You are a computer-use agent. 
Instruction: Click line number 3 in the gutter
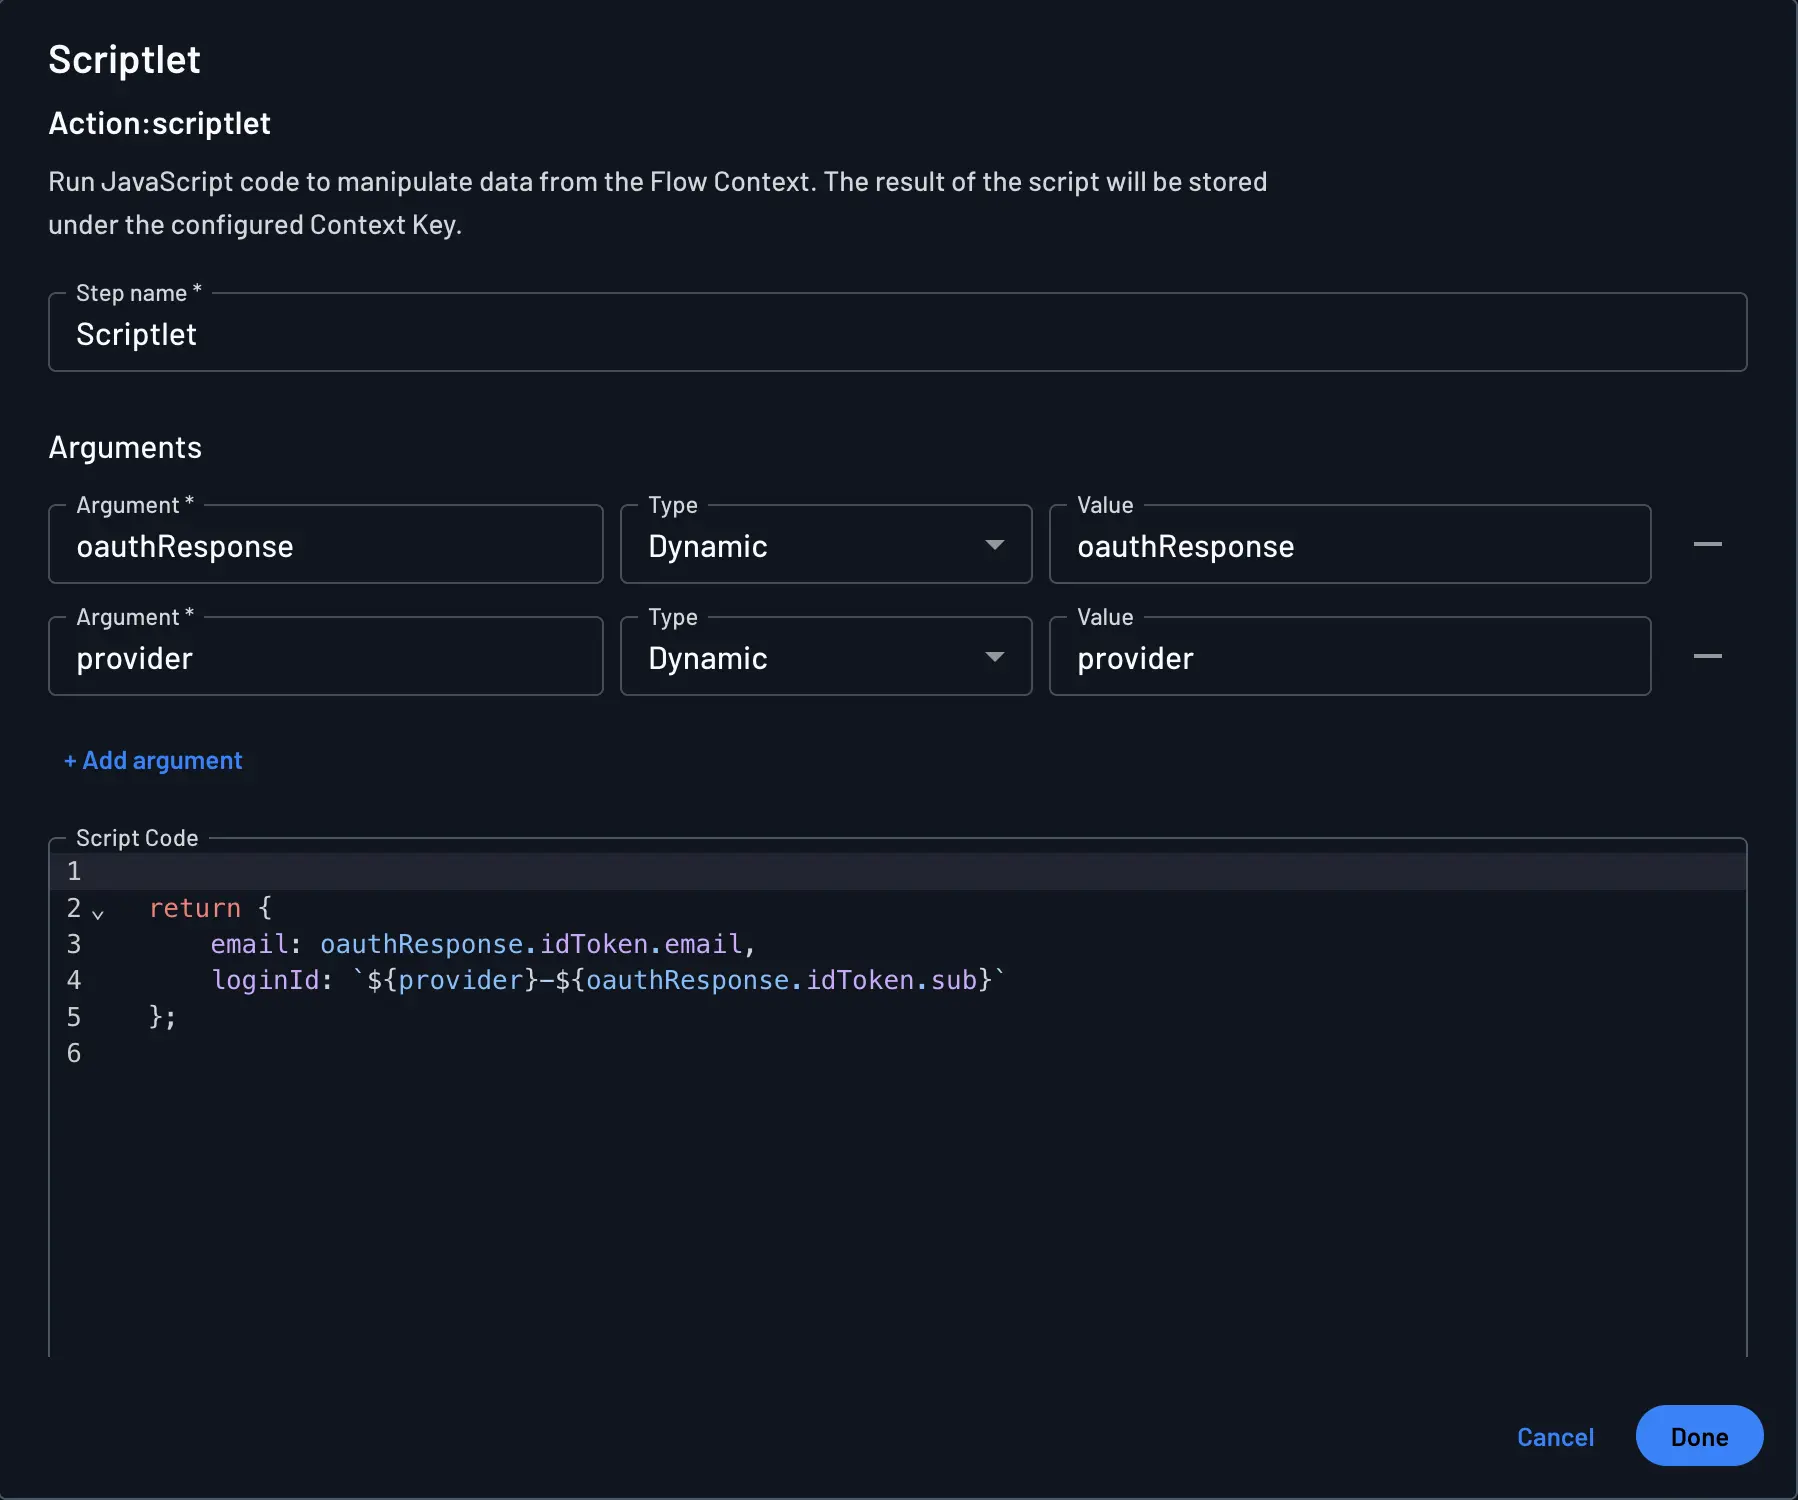pyautogui.click(x=74, y=944)
